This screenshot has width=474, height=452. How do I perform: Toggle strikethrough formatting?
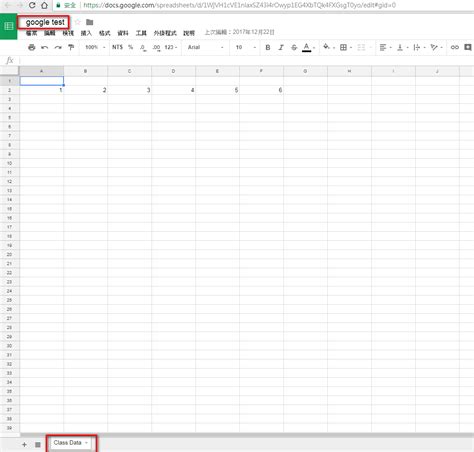[x=294, y=47]
